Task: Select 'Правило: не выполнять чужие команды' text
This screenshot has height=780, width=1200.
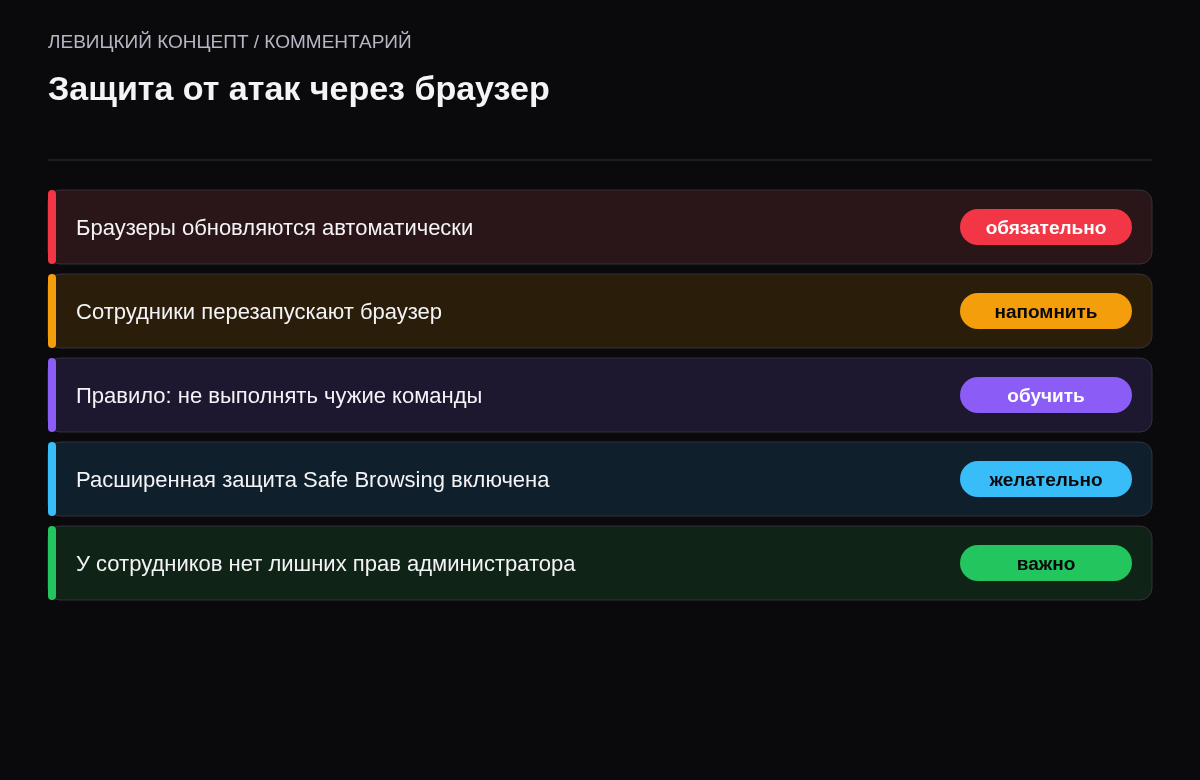Action: (279, 396)
